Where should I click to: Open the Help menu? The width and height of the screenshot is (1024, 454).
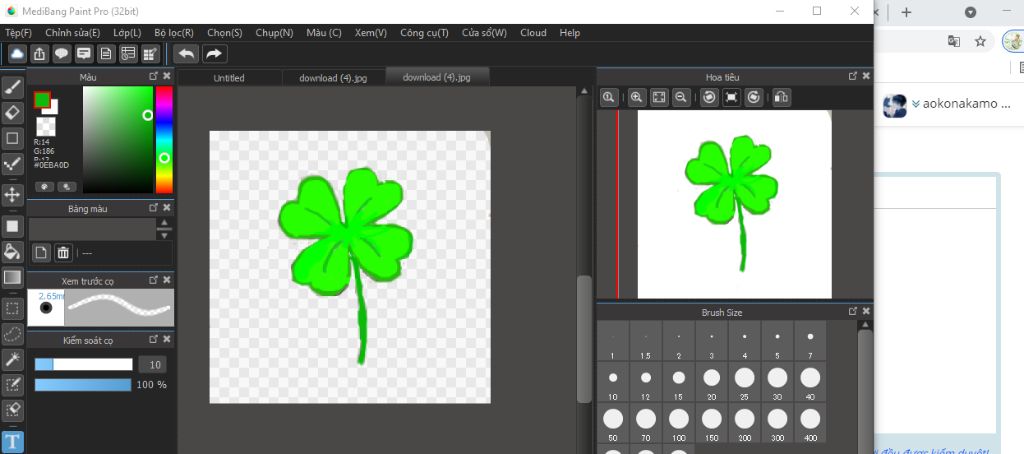click(x=569, y=33)
